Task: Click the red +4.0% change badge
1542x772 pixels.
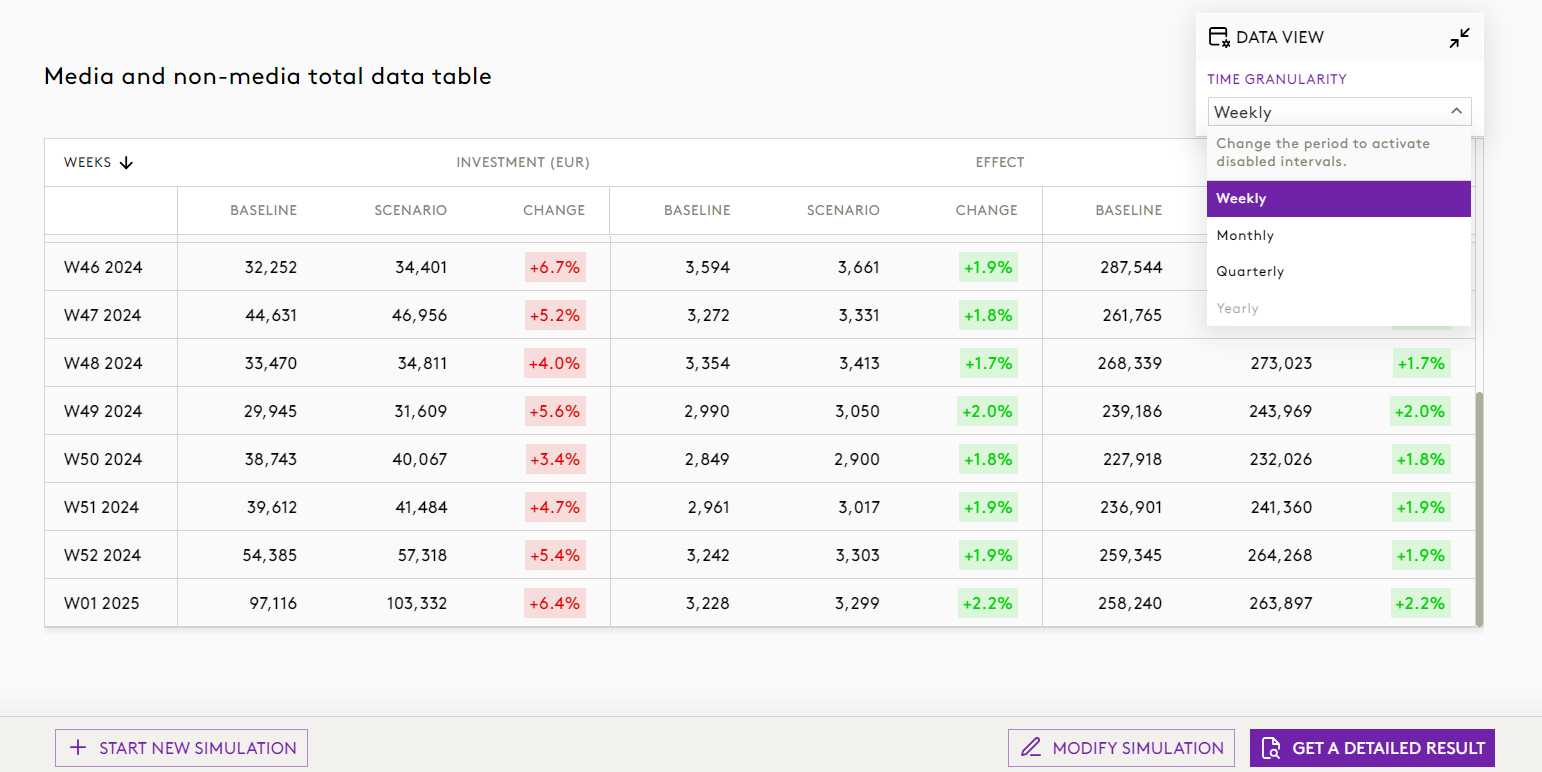Action: pyautogui.click(x=555, y=363)
